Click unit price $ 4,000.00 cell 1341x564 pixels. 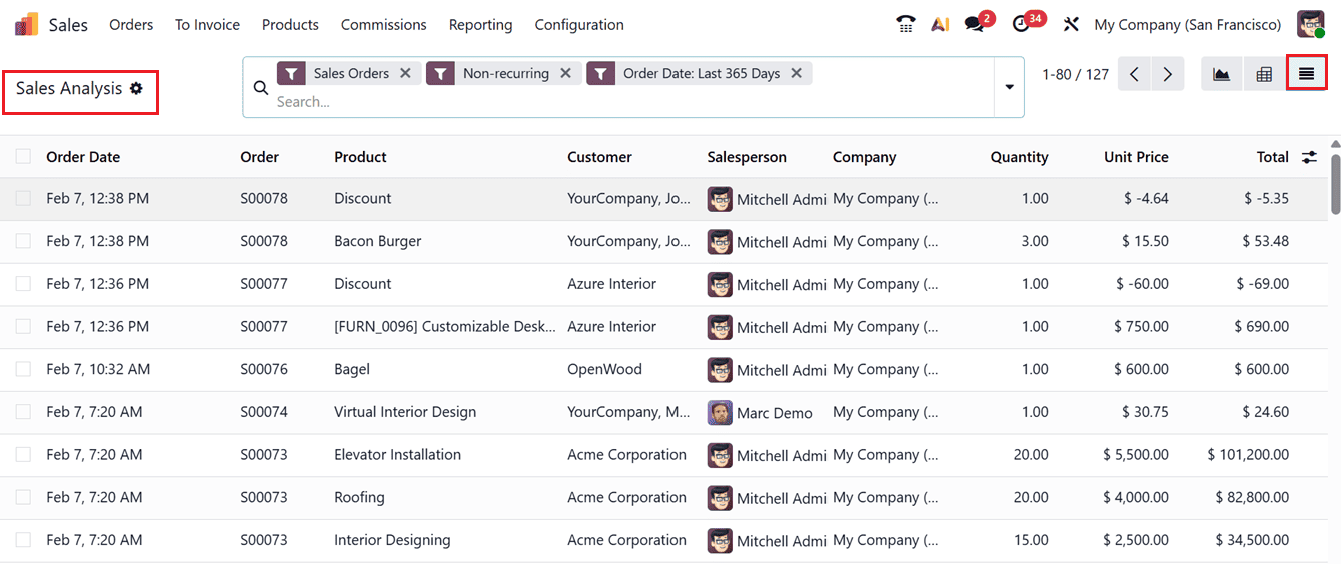[1136, 497]
